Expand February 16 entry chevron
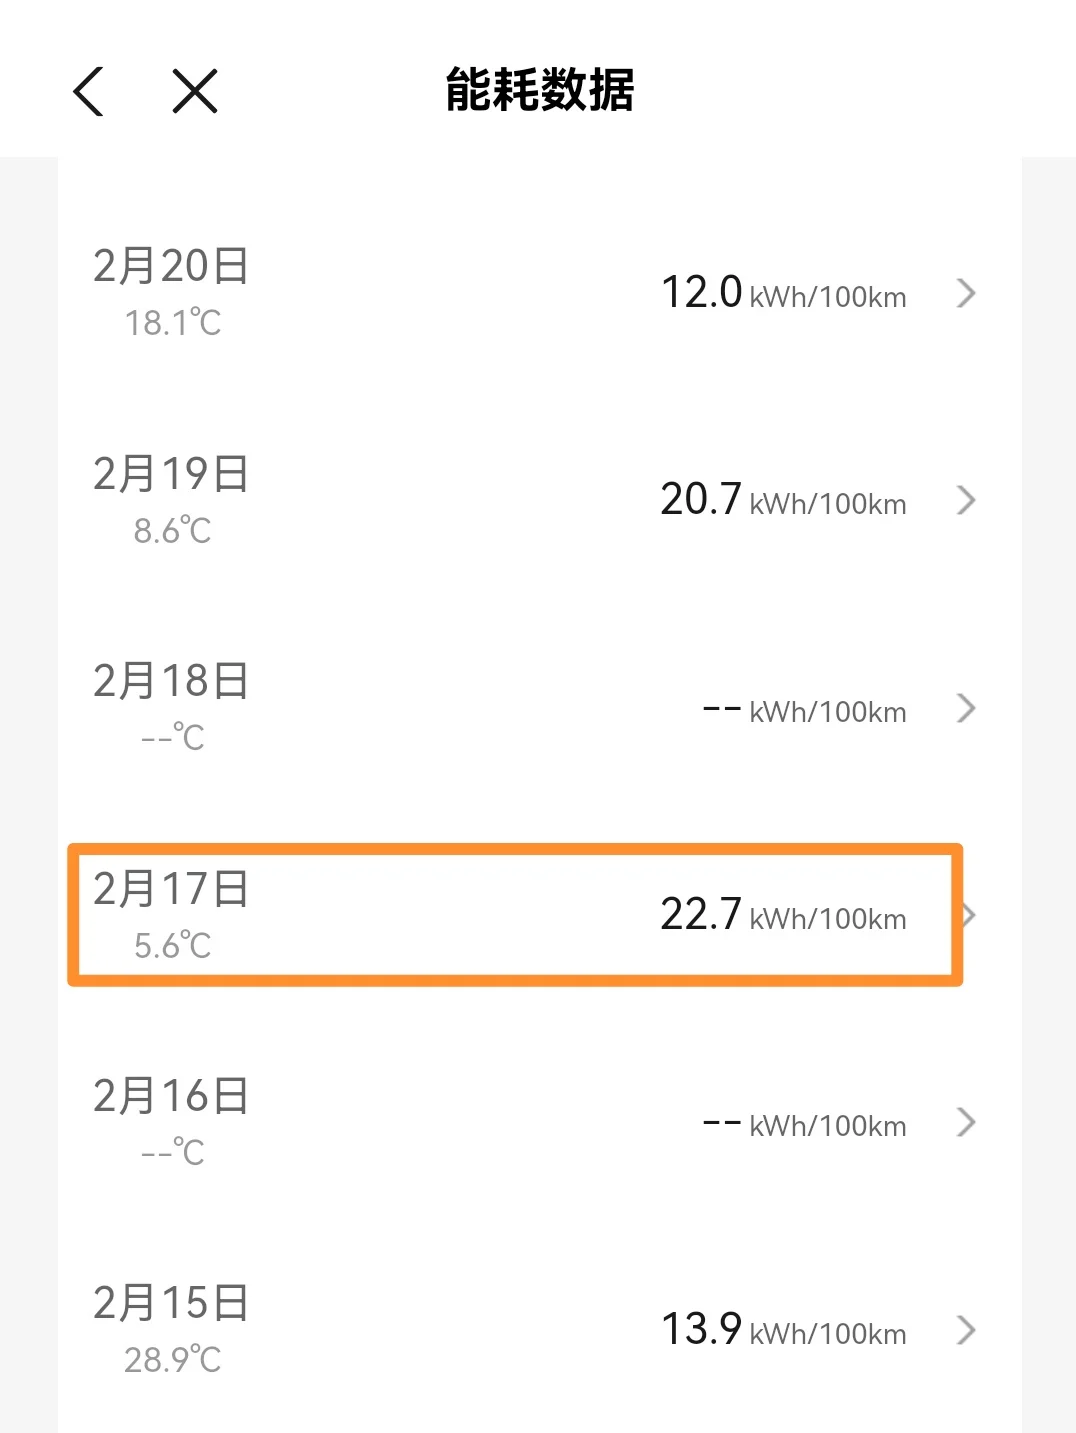Image resolution: width=1076 pixels, height=1433 pixels. [965, 1123]
